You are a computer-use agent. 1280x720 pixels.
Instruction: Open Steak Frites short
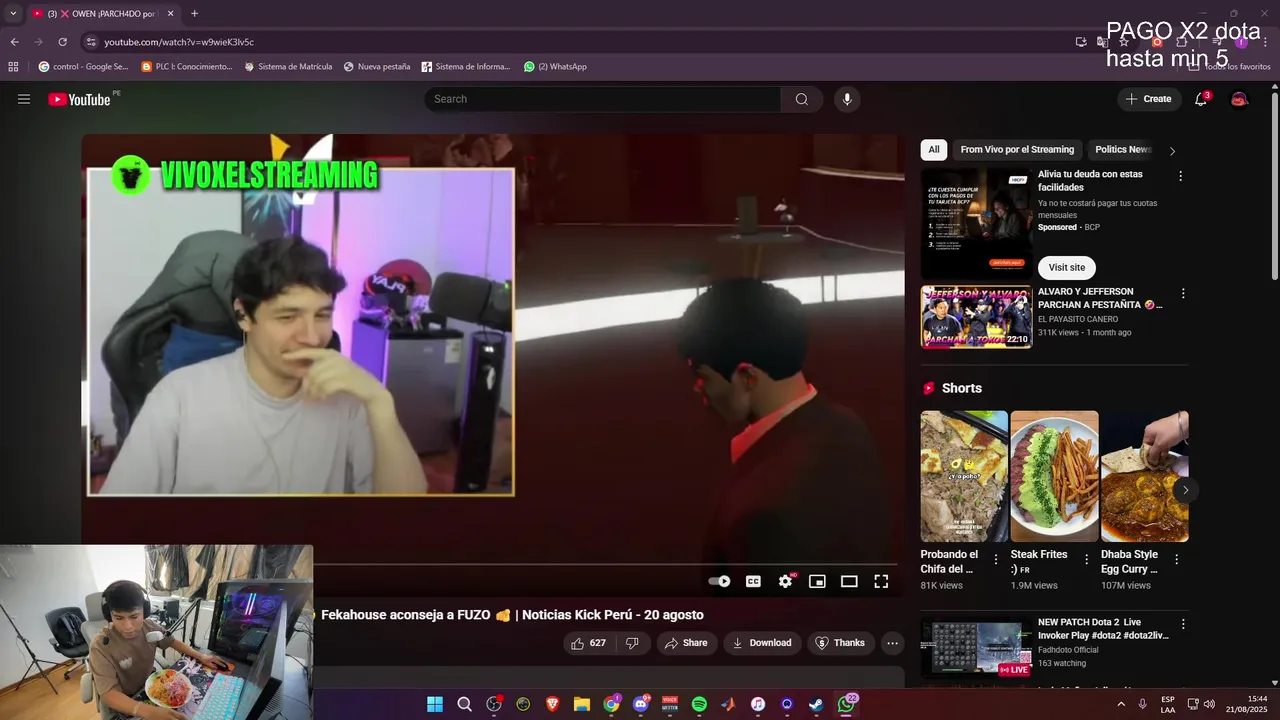point(1054,476)
